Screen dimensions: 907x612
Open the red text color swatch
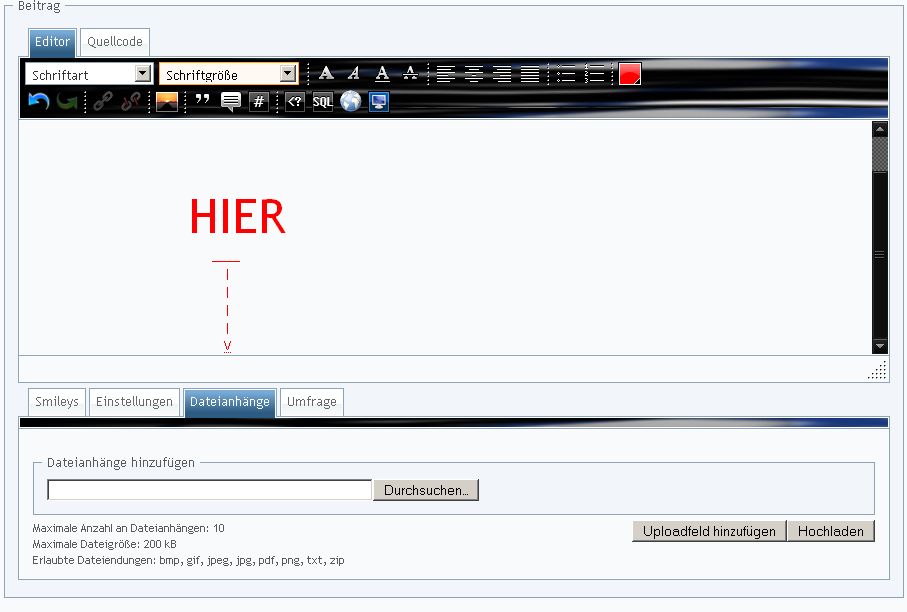coord(629,73)
